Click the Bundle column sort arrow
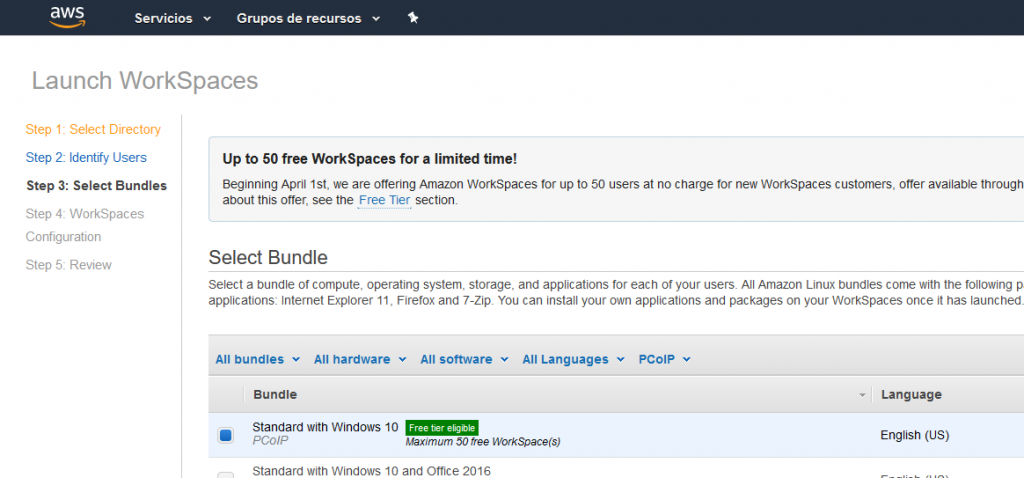 point(862,395)
